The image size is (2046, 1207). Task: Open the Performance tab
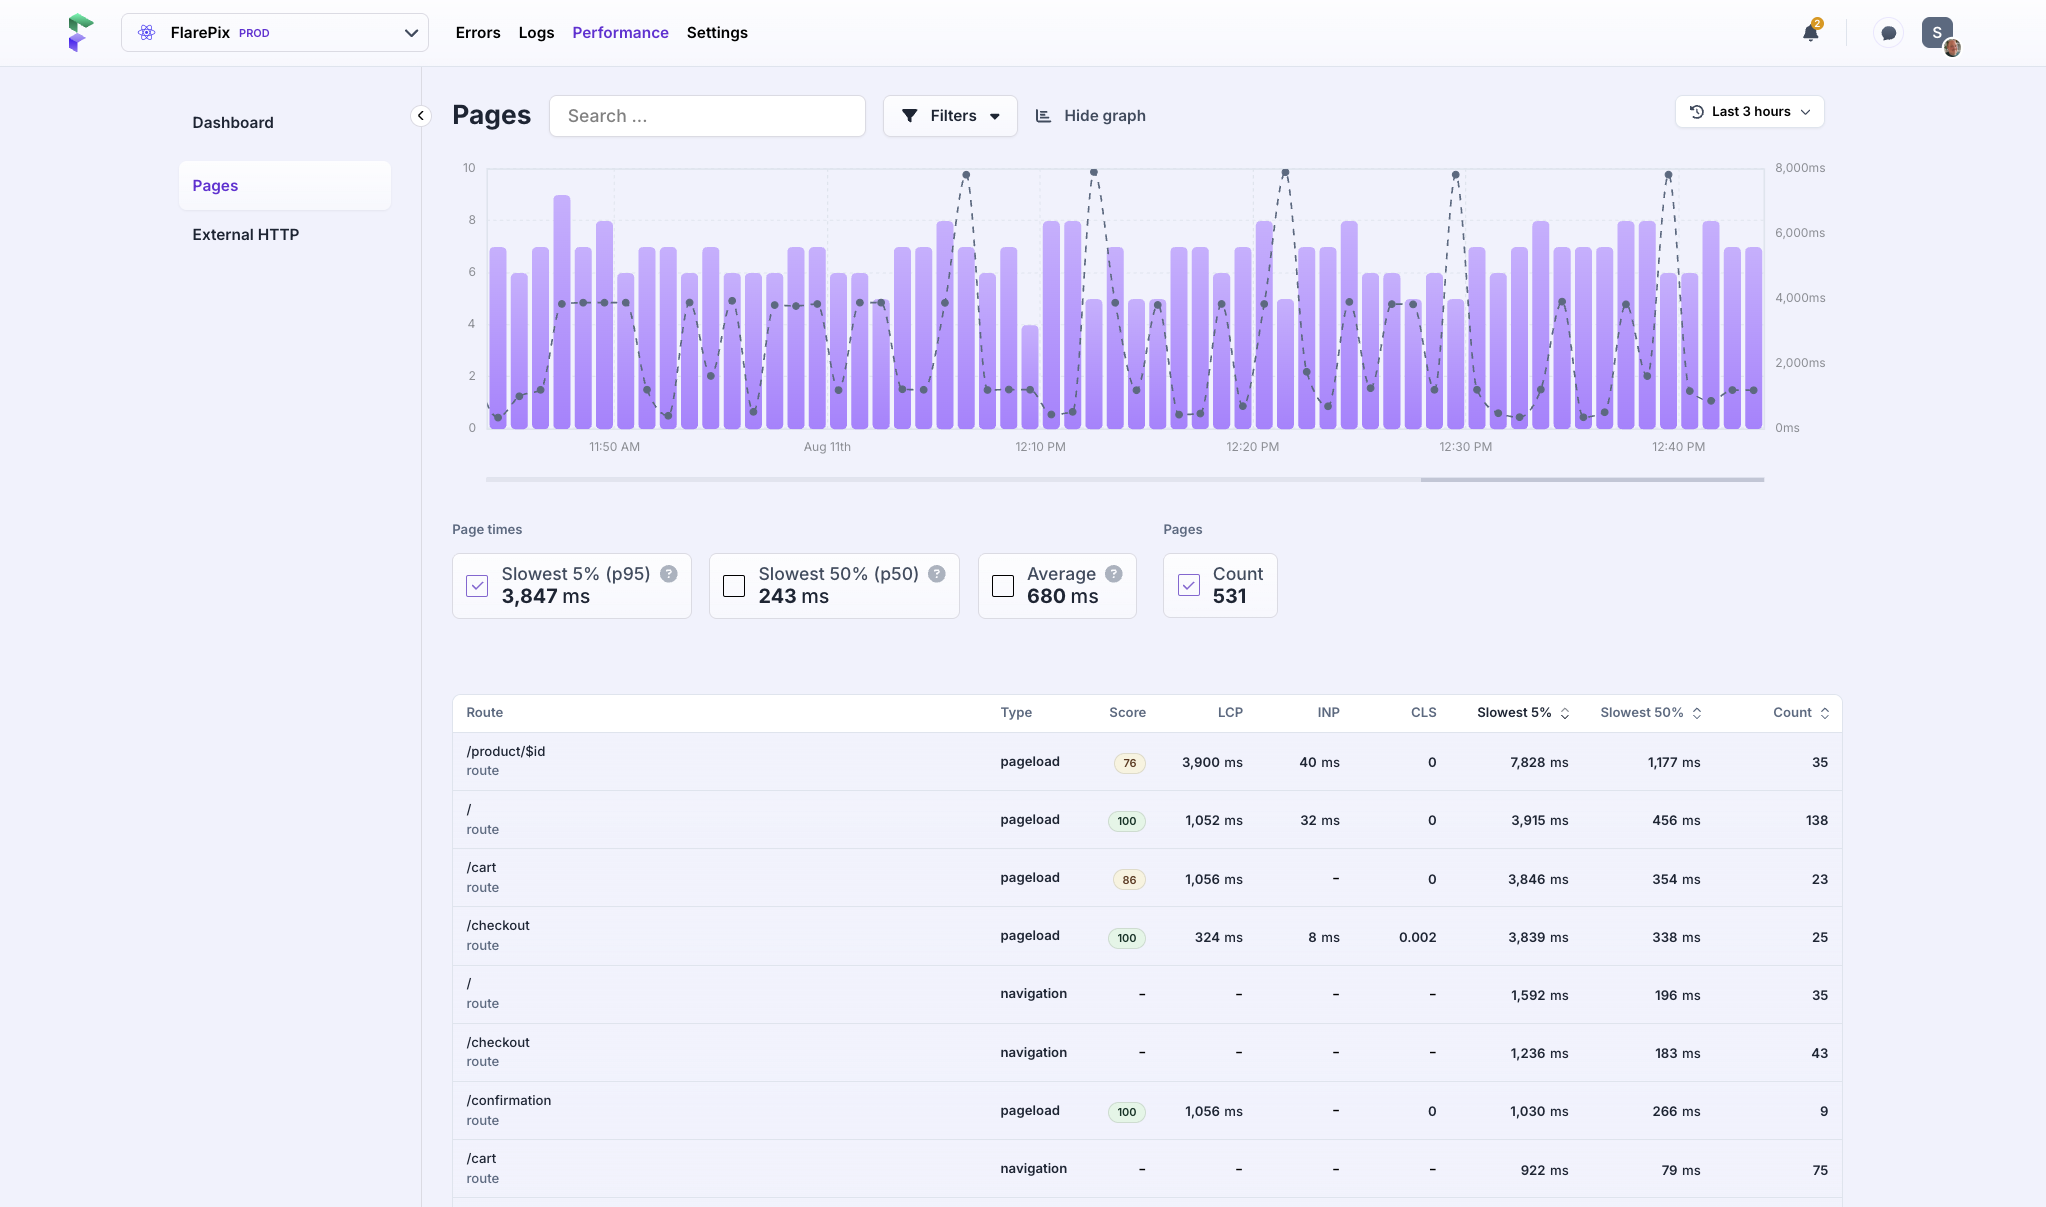coord(620,33)
